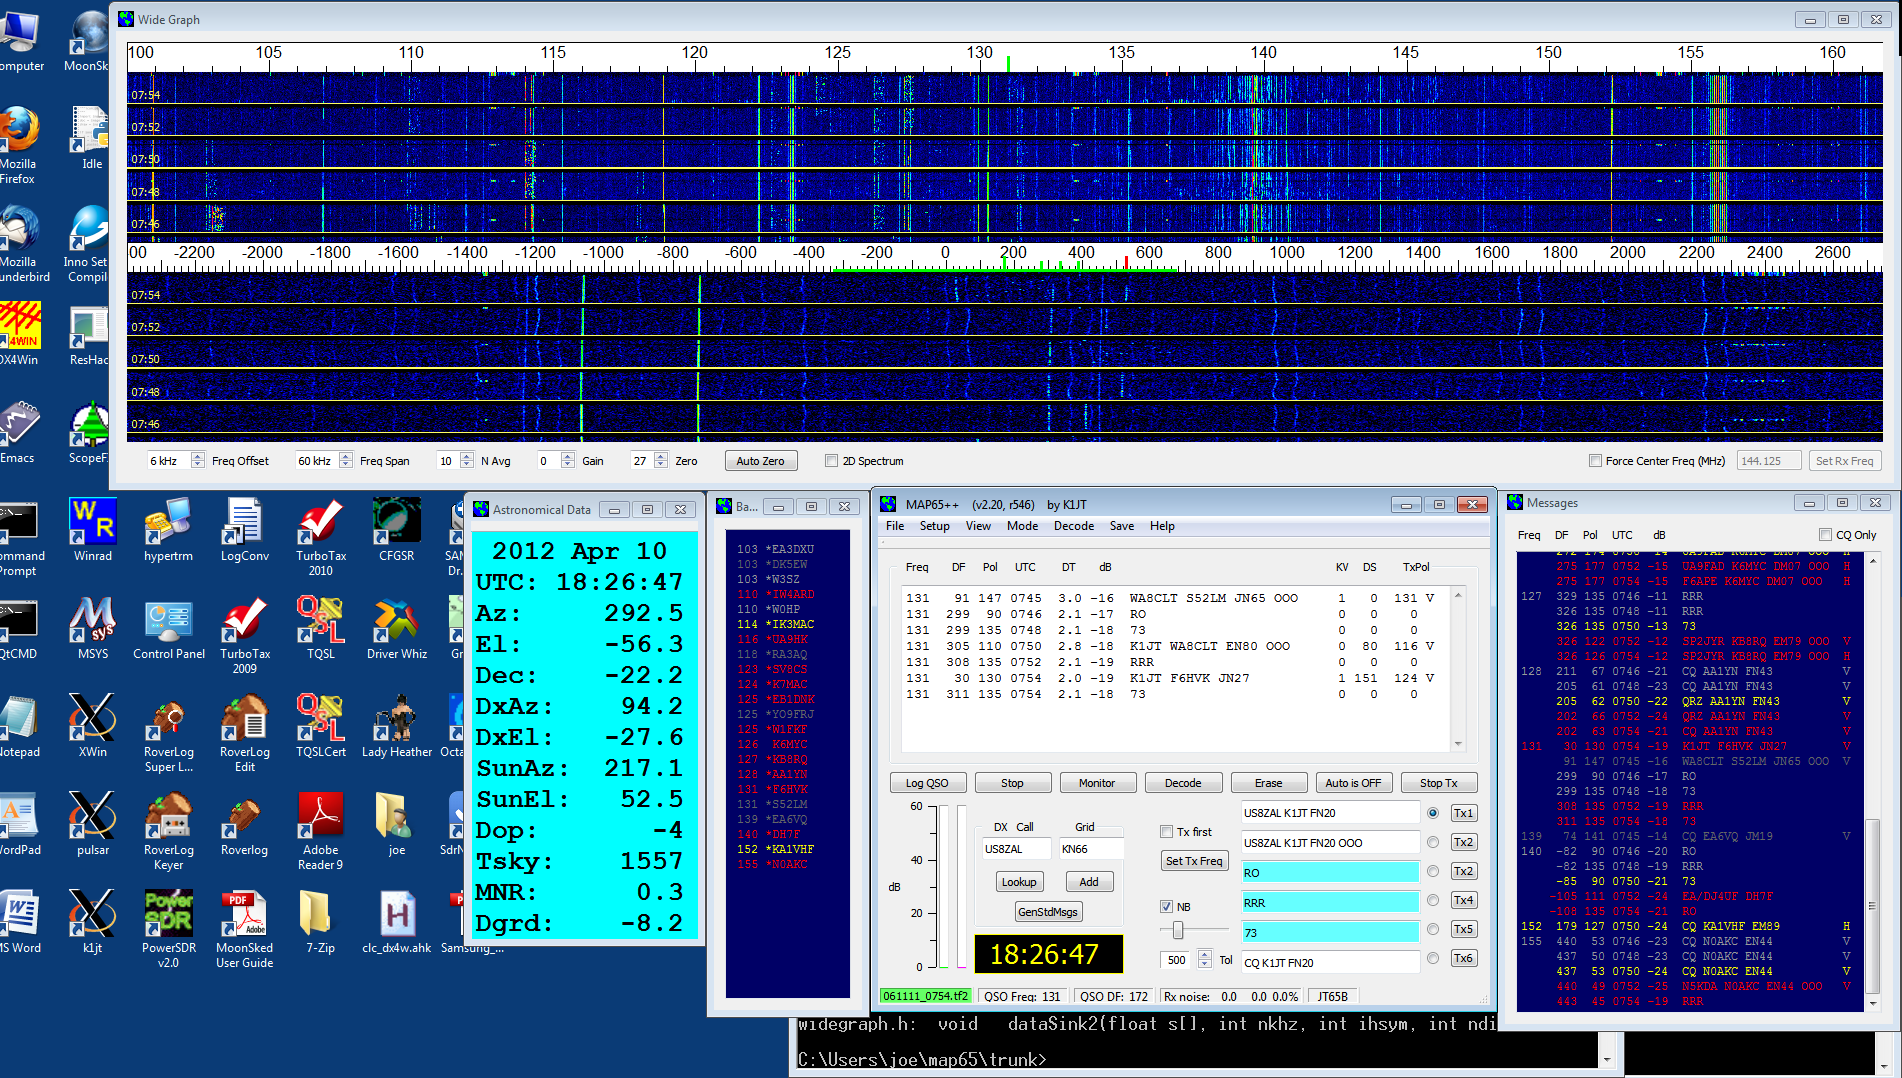Increase the N Avg spinner value

(x=467, y=456)
